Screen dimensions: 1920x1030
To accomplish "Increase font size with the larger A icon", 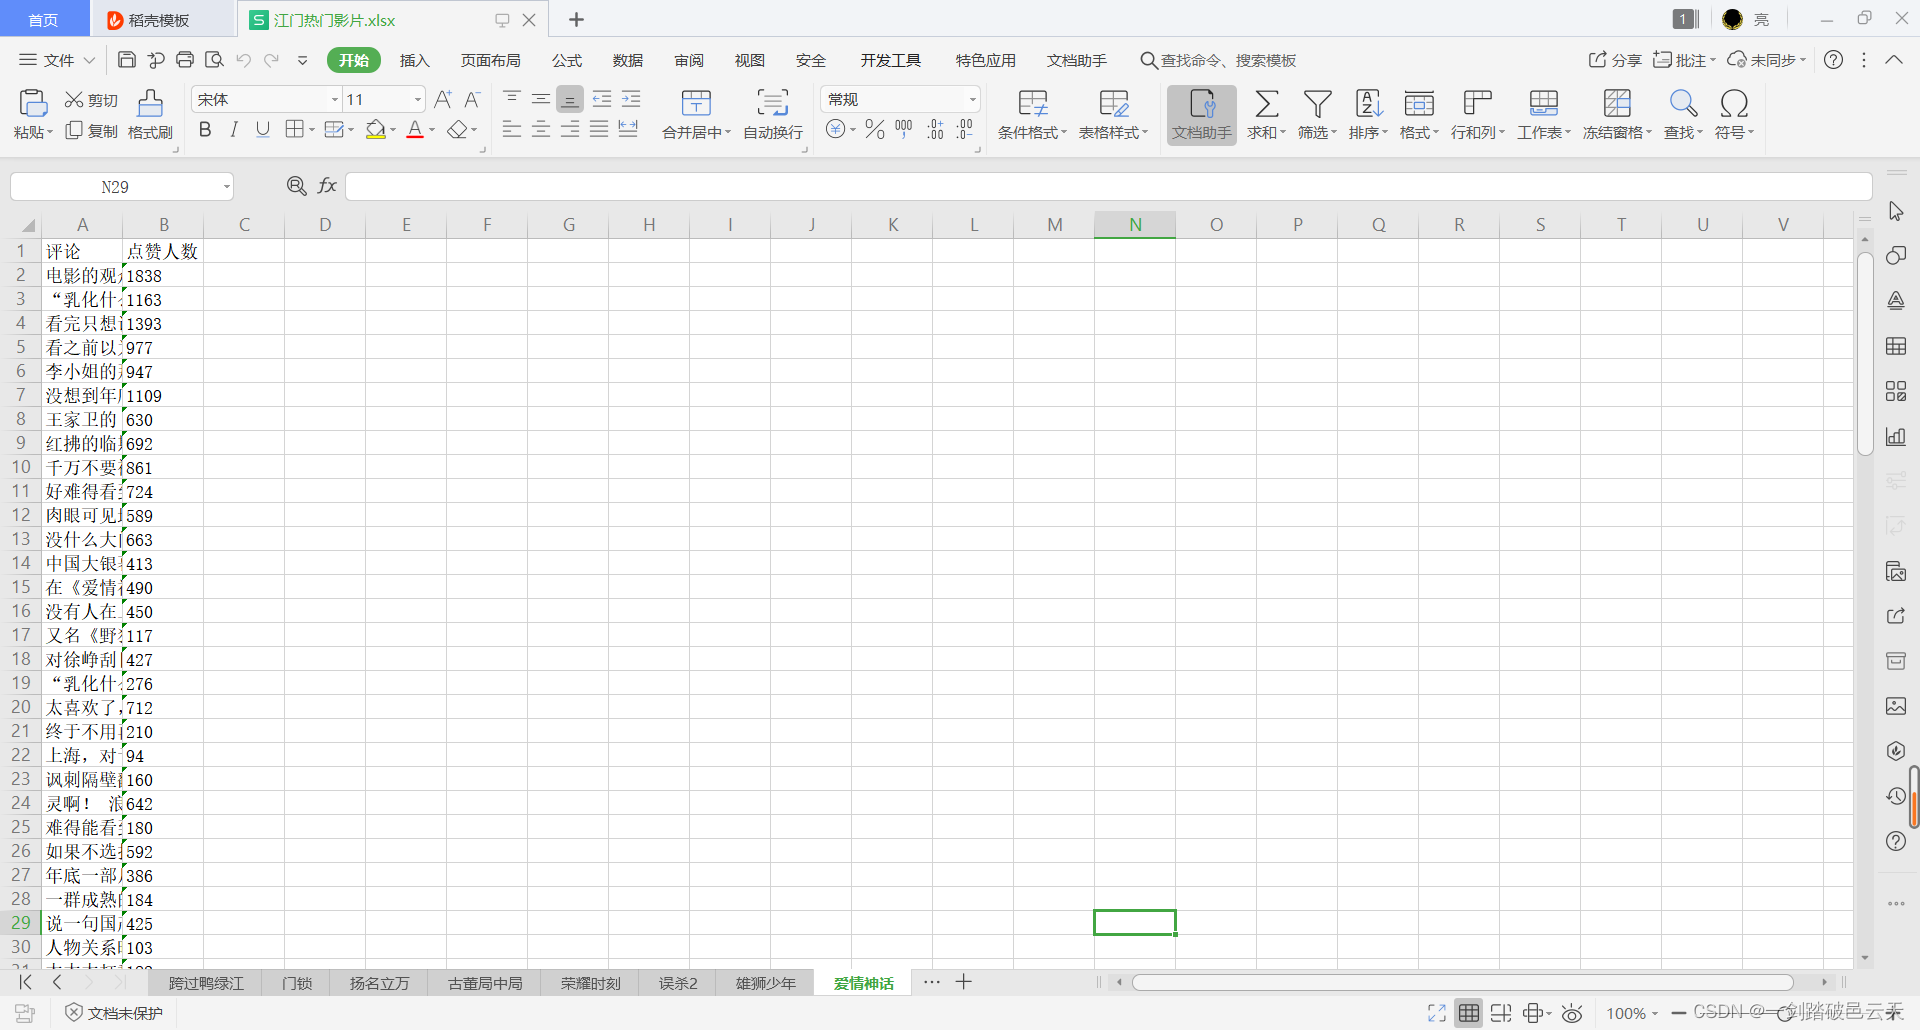I will click(x=443, y=99).
